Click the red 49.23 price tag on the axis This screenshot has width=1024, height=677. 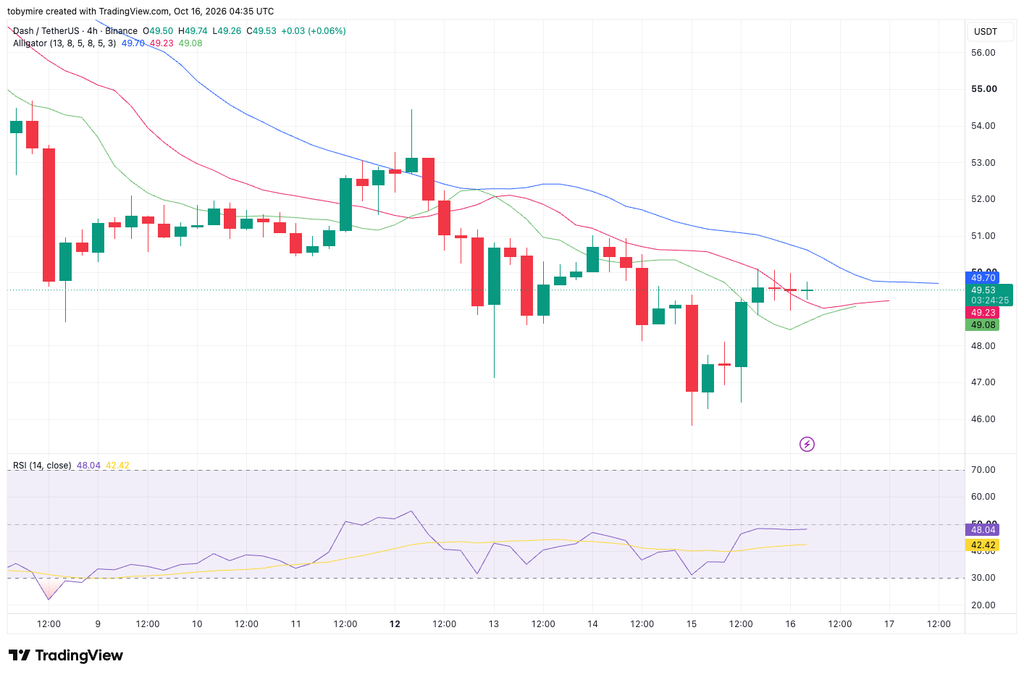(x=982, y=313)
